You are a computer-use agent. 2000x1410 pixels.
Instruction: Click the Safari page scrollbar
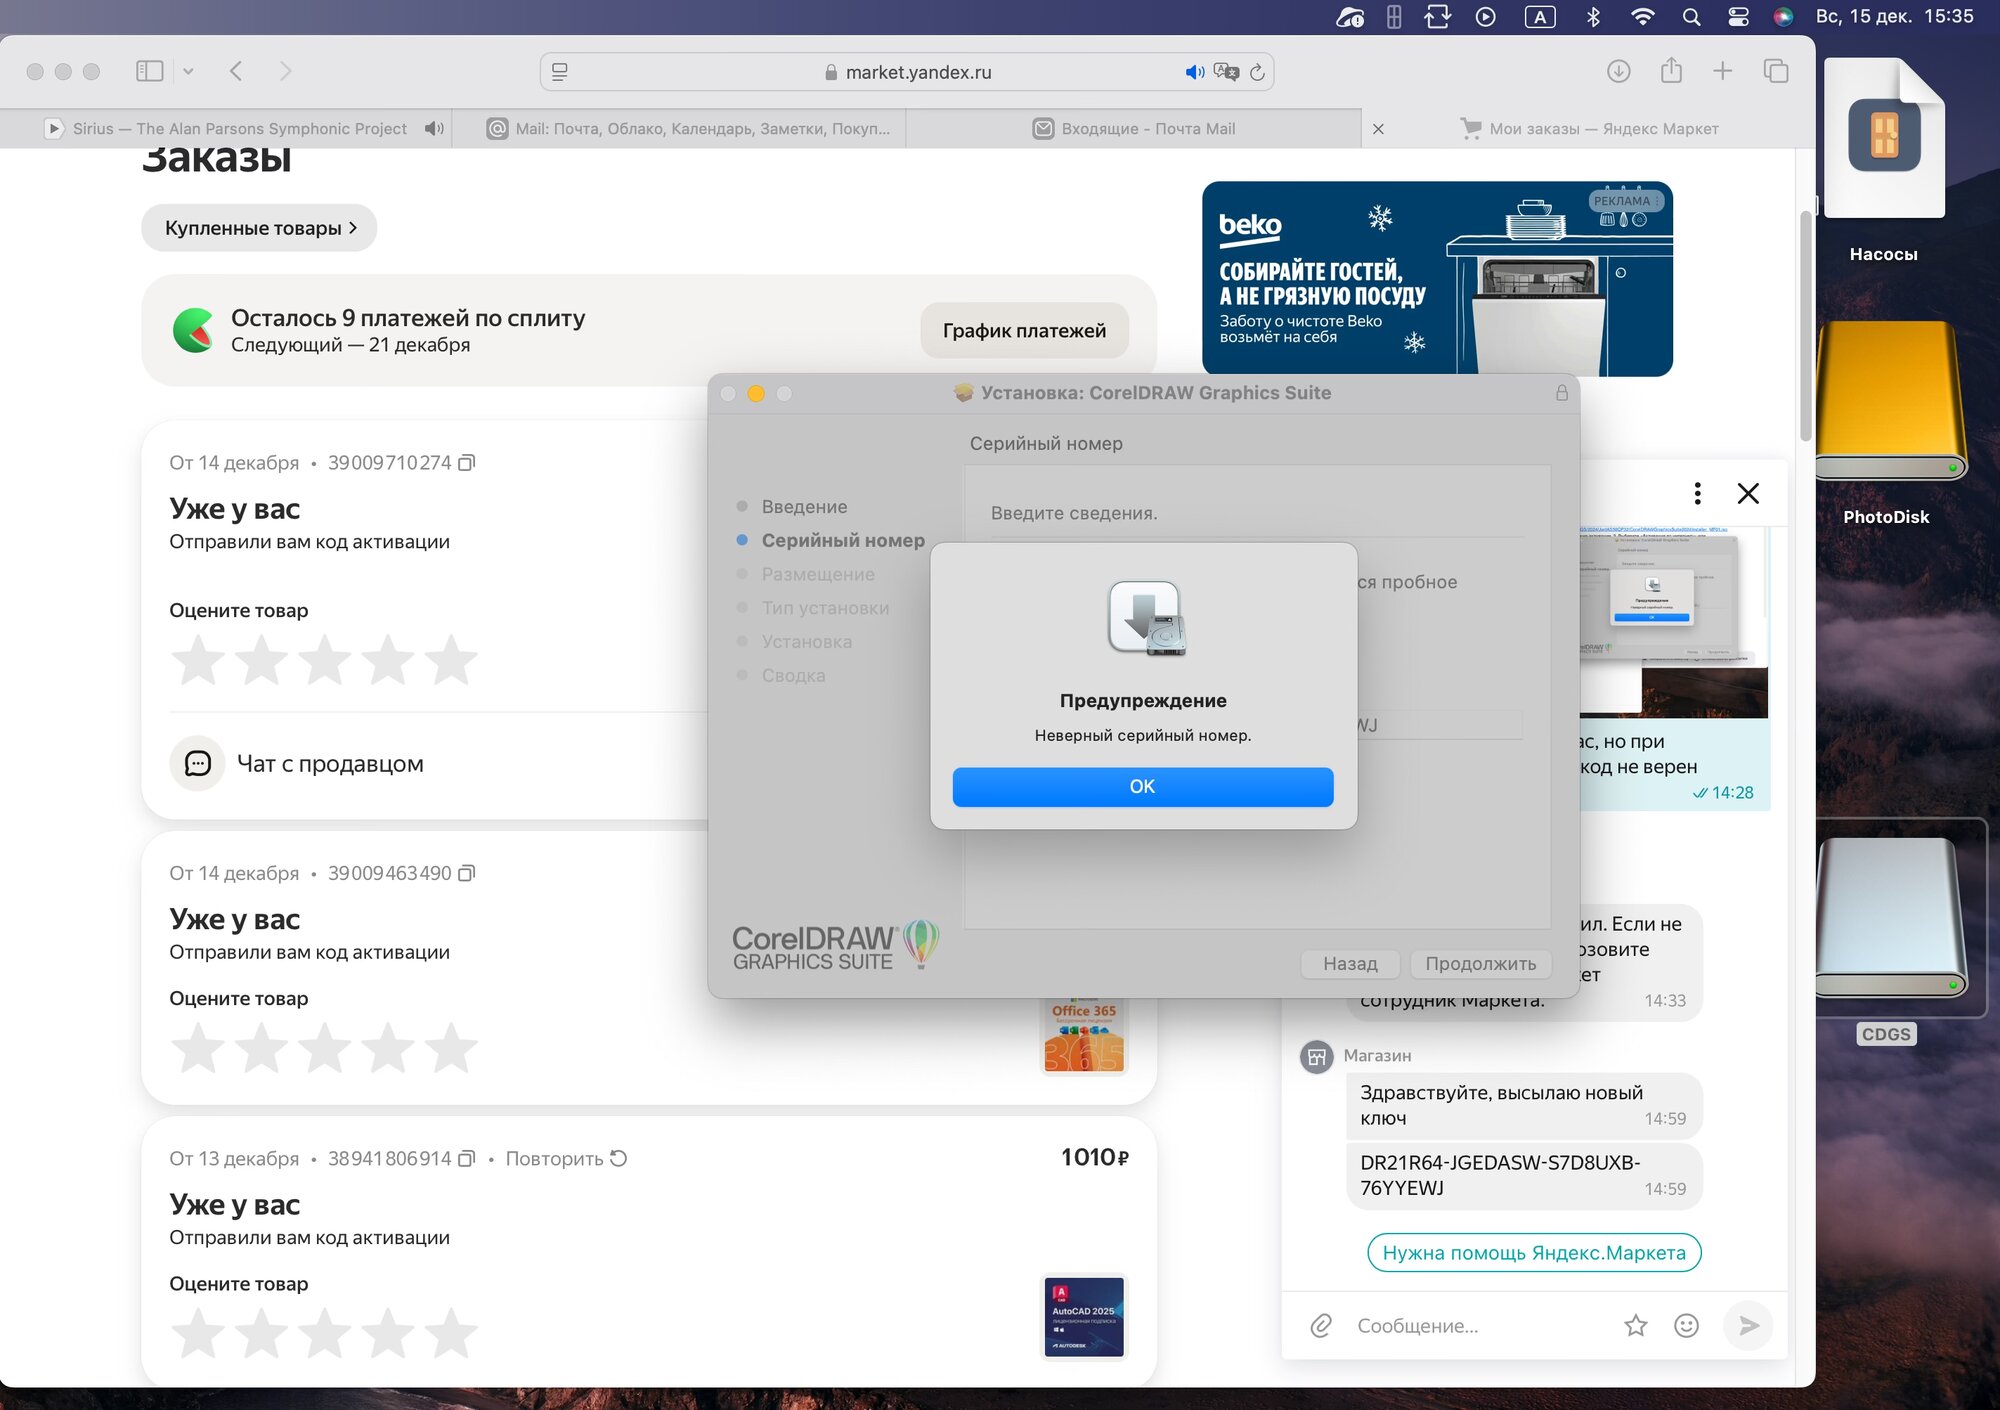tap(1805, 326)
